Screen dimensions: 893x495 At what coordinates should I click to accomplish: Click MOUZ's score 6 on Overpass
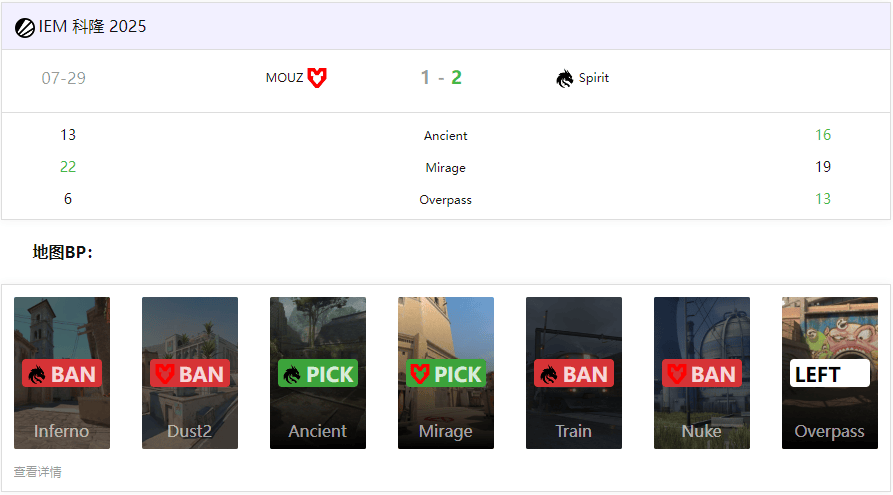[68, 199]
